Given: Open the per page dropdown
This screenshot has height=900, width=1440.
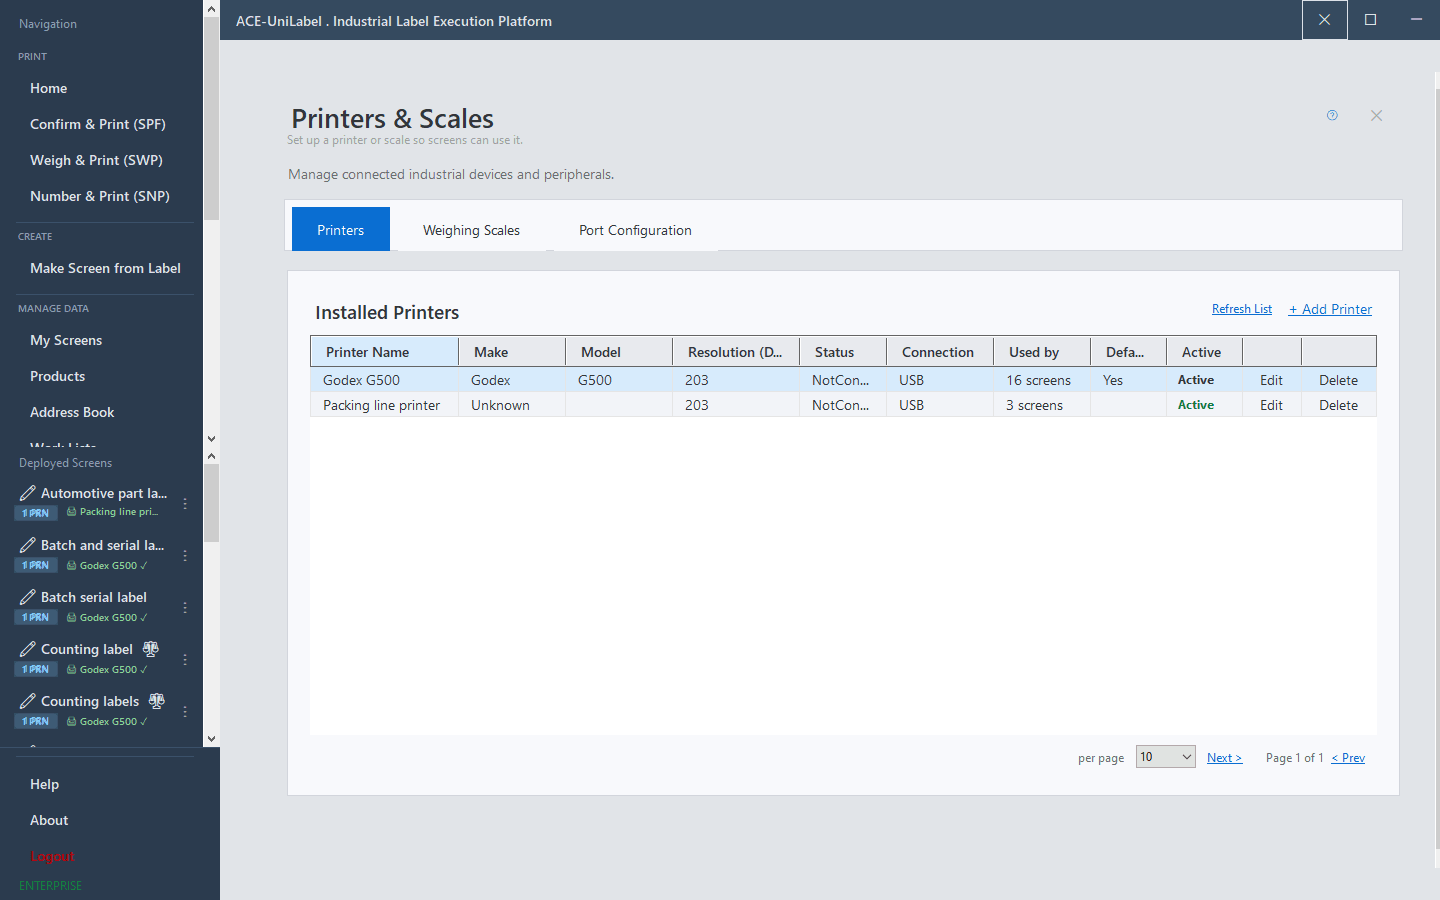Looking at the screenshot, I should click(1165, 757).
